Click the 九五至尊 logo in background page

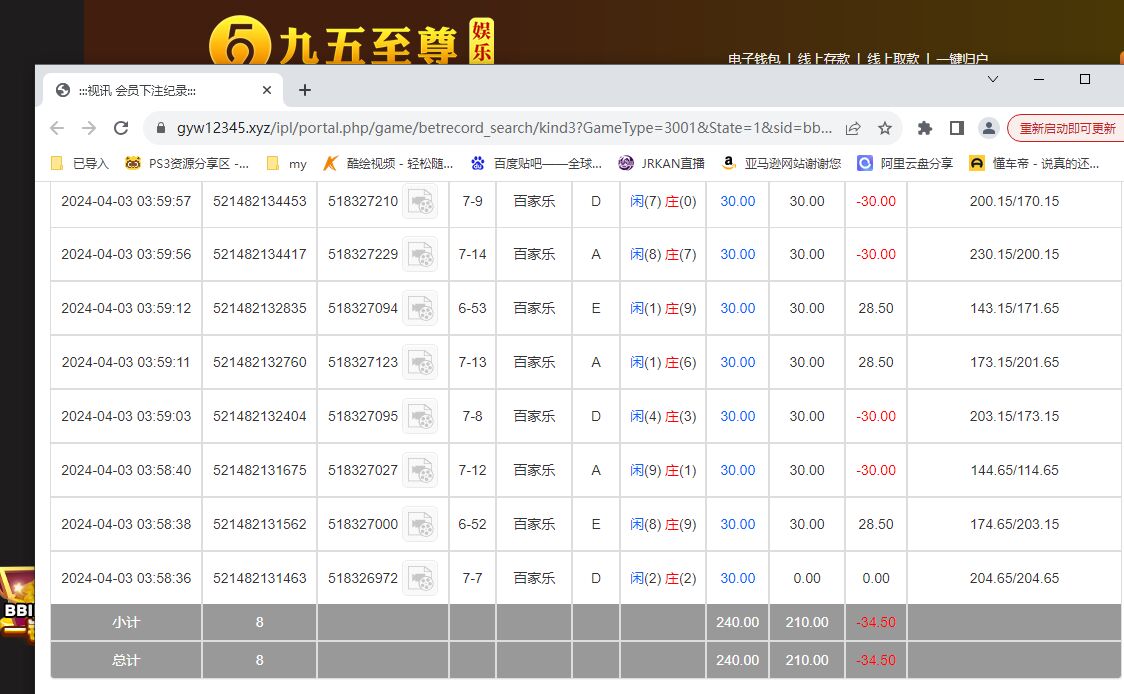pos(351,42)
